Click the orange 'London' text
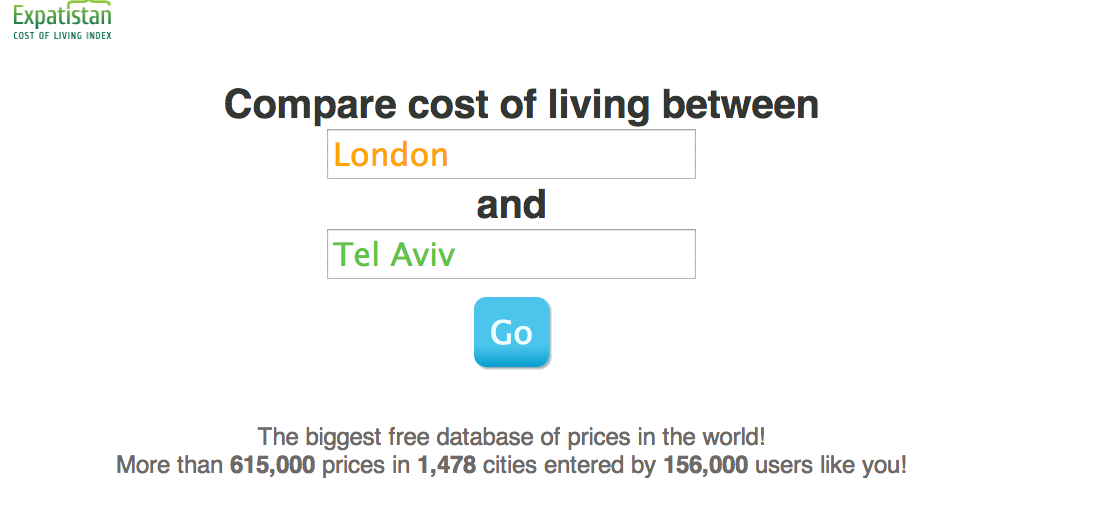This screenshot has height=508, width=1099. (390, 155)
